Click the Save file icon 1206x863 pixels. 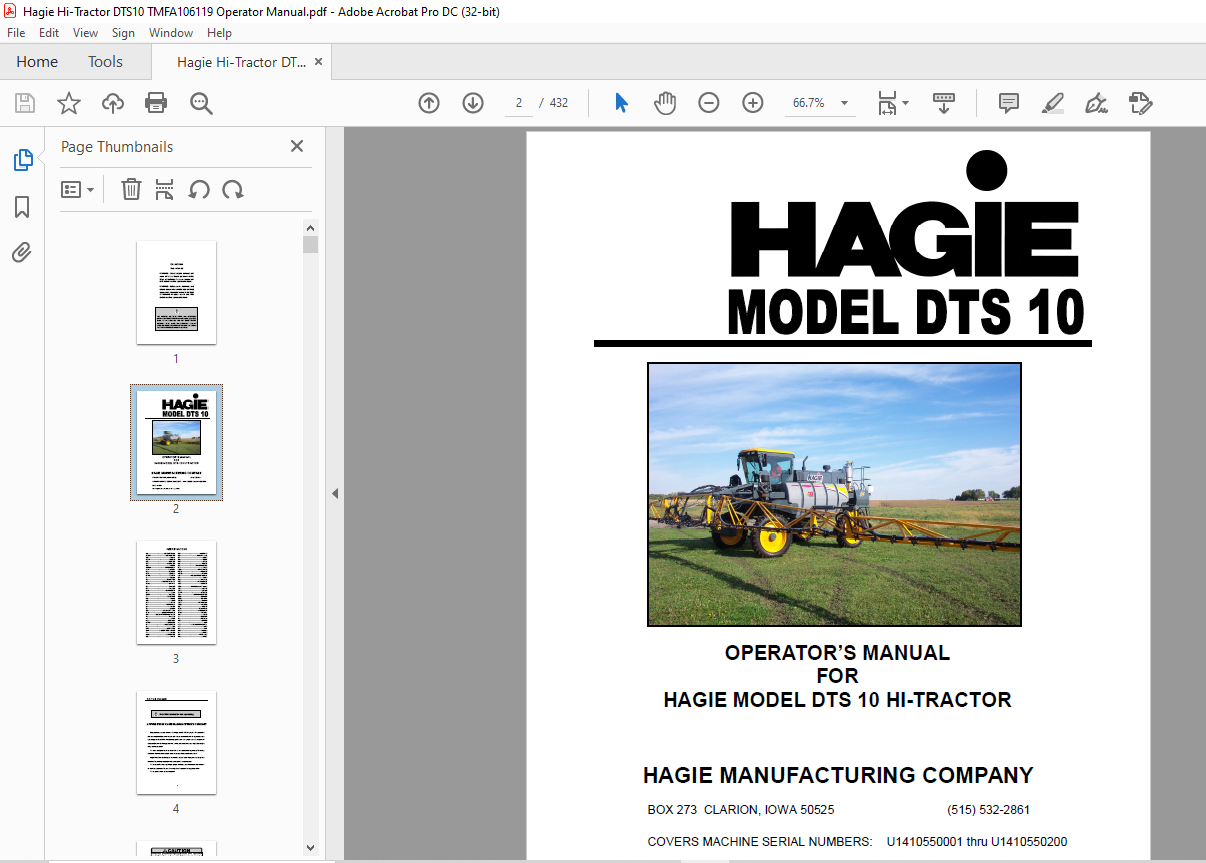coord(25,103)
